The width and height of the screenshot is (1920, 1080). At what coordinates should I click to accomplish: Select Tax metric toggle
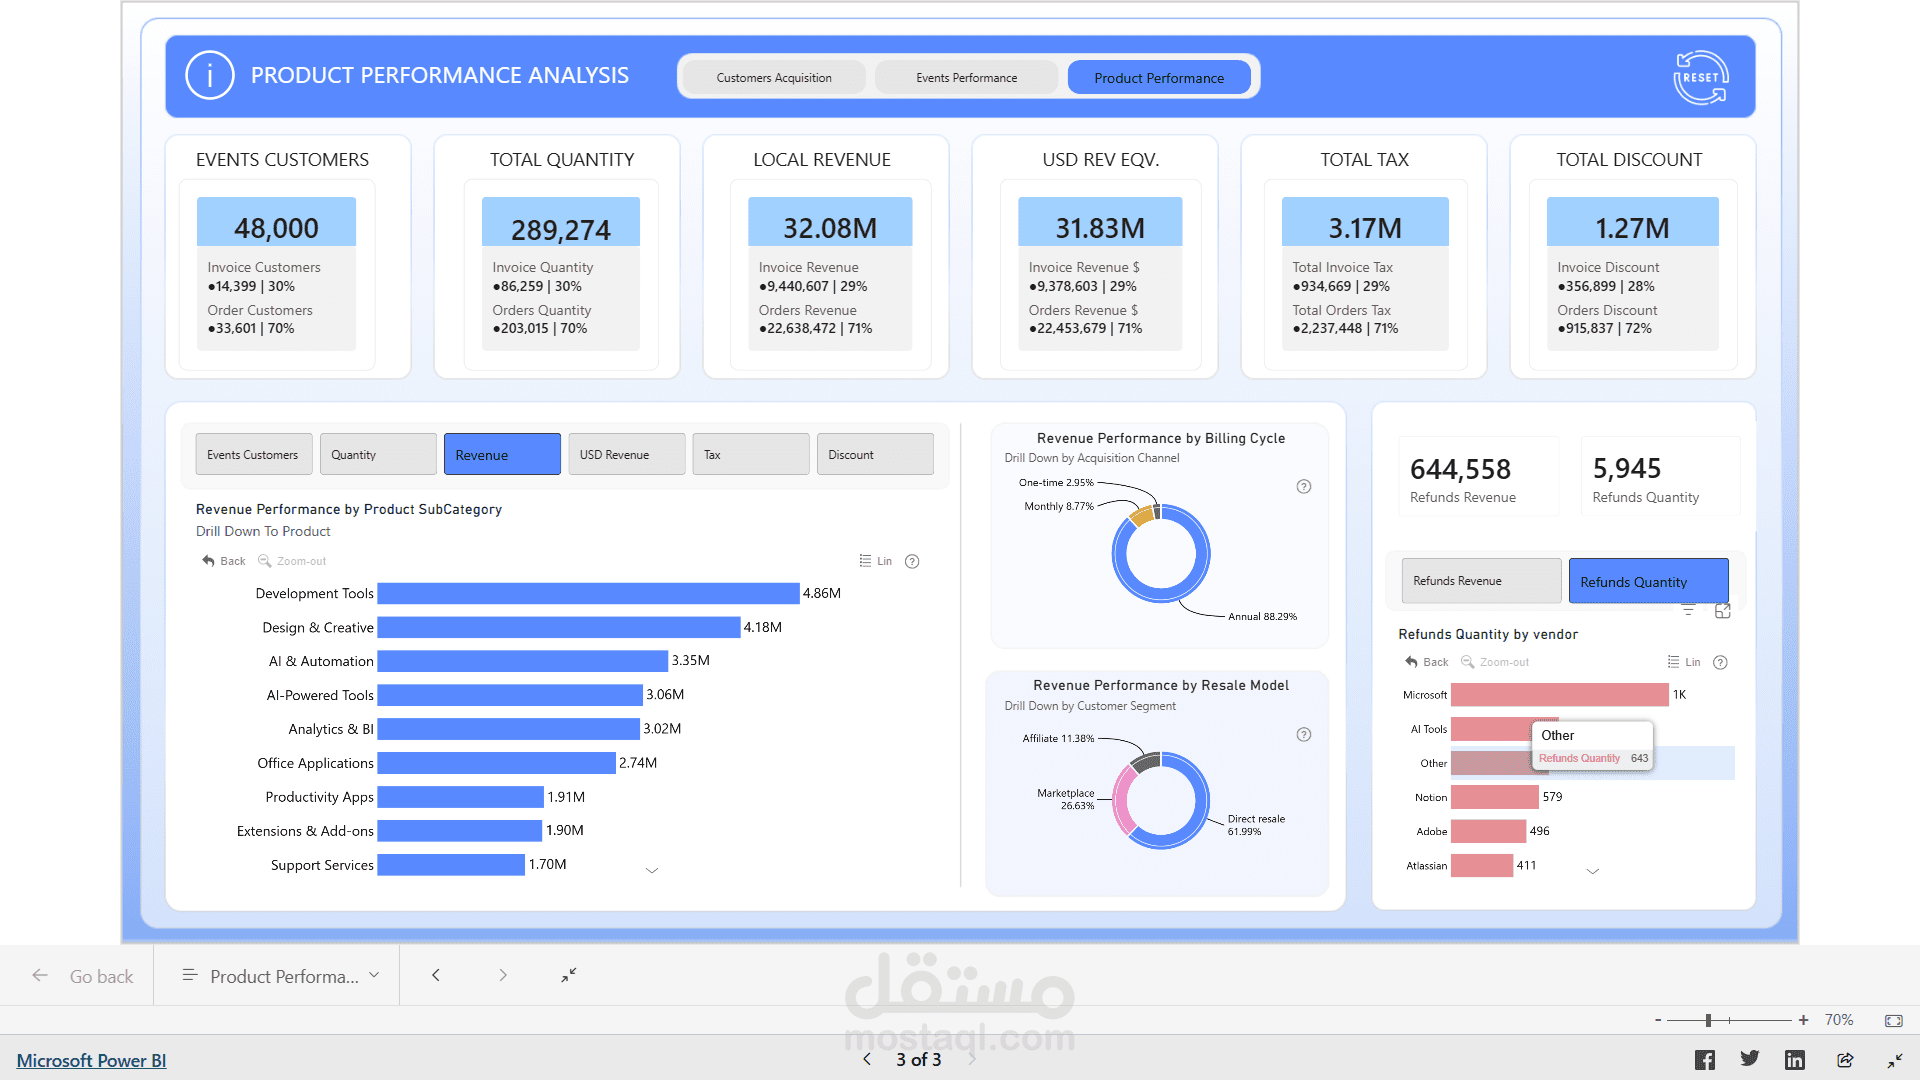[750, 454]
